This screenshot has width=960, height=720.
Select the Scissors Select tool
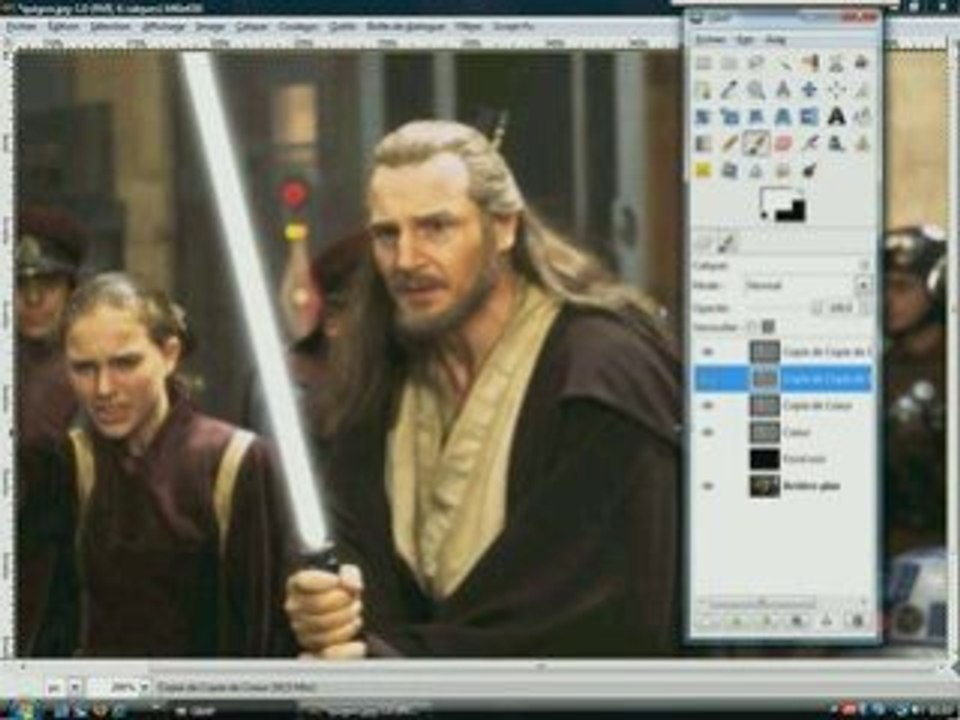(x=836, y=63)
